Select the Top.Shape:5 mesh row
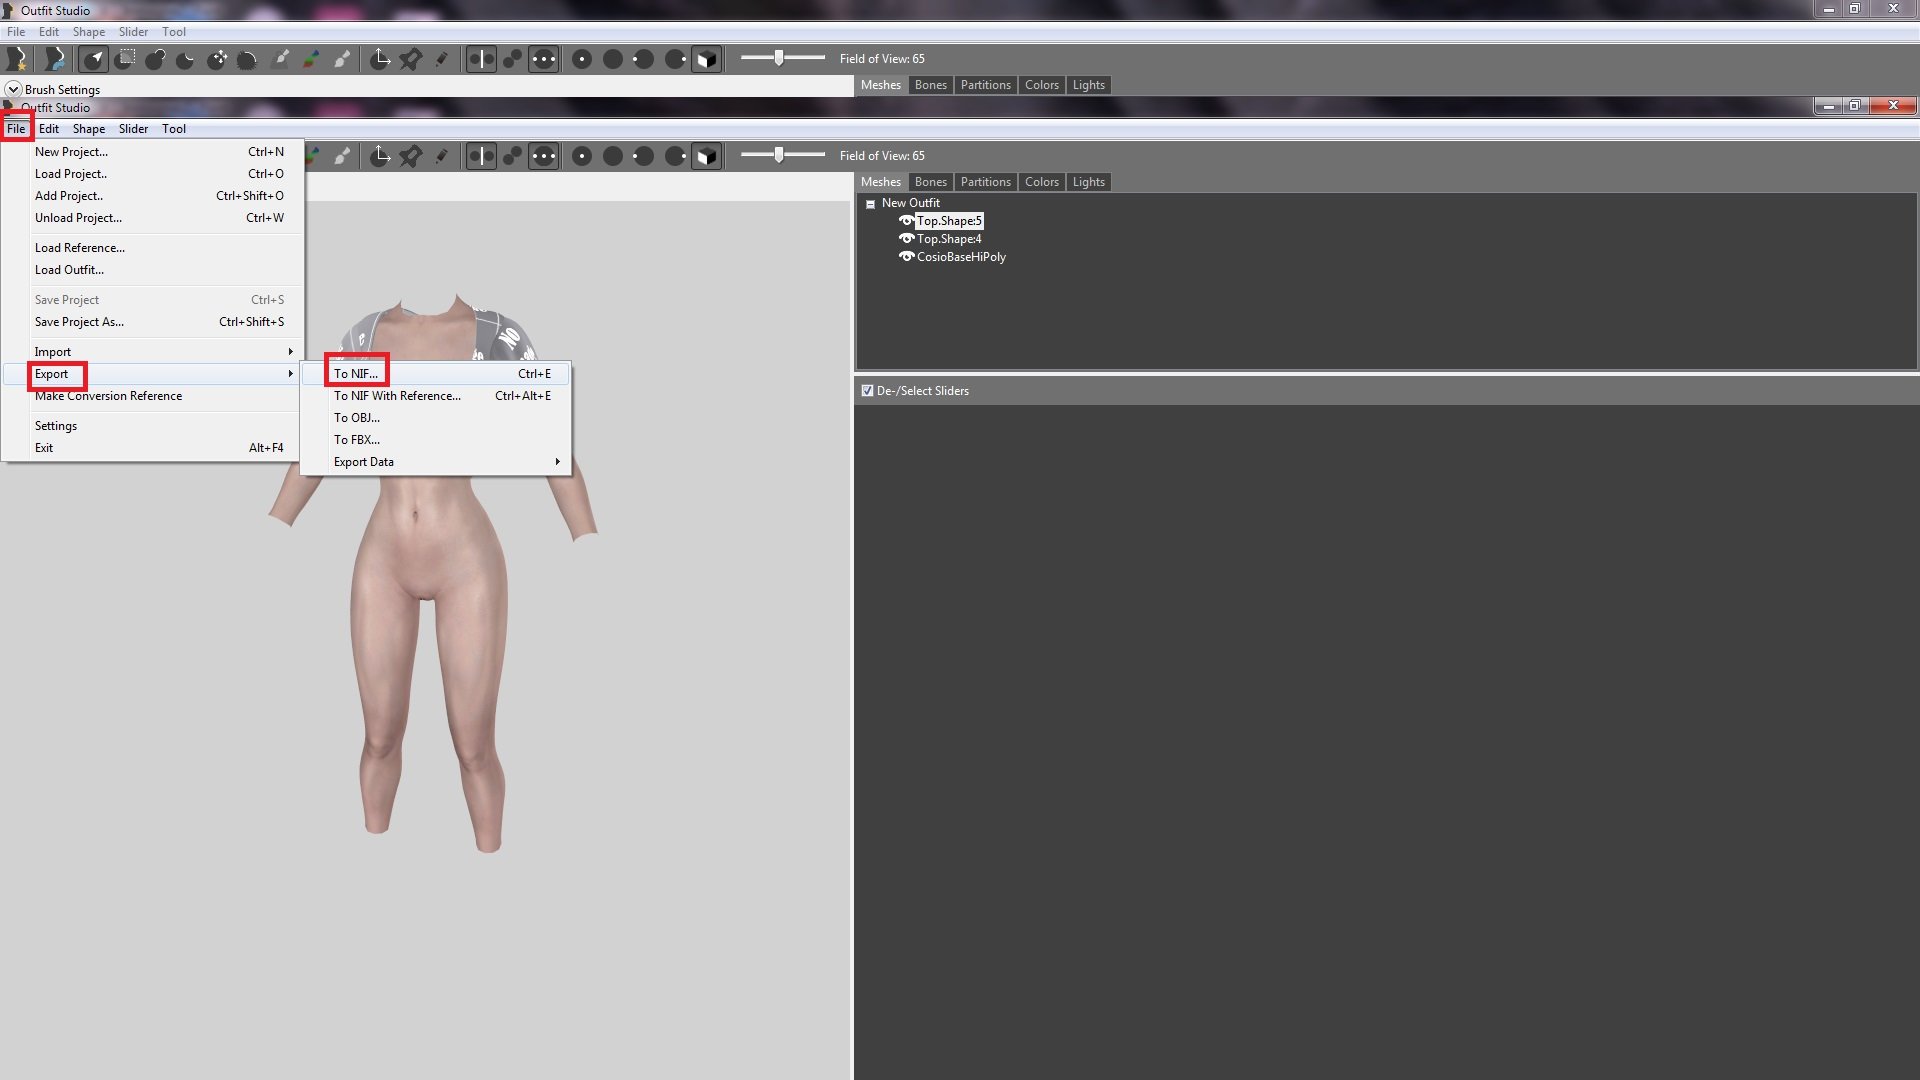1920x1080 pixels. point(949,221)
